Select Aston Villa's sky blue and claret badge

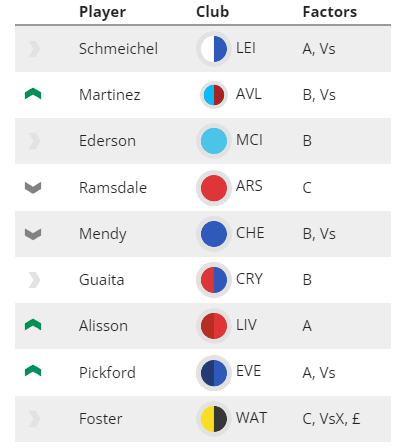(x=214, y=95)
